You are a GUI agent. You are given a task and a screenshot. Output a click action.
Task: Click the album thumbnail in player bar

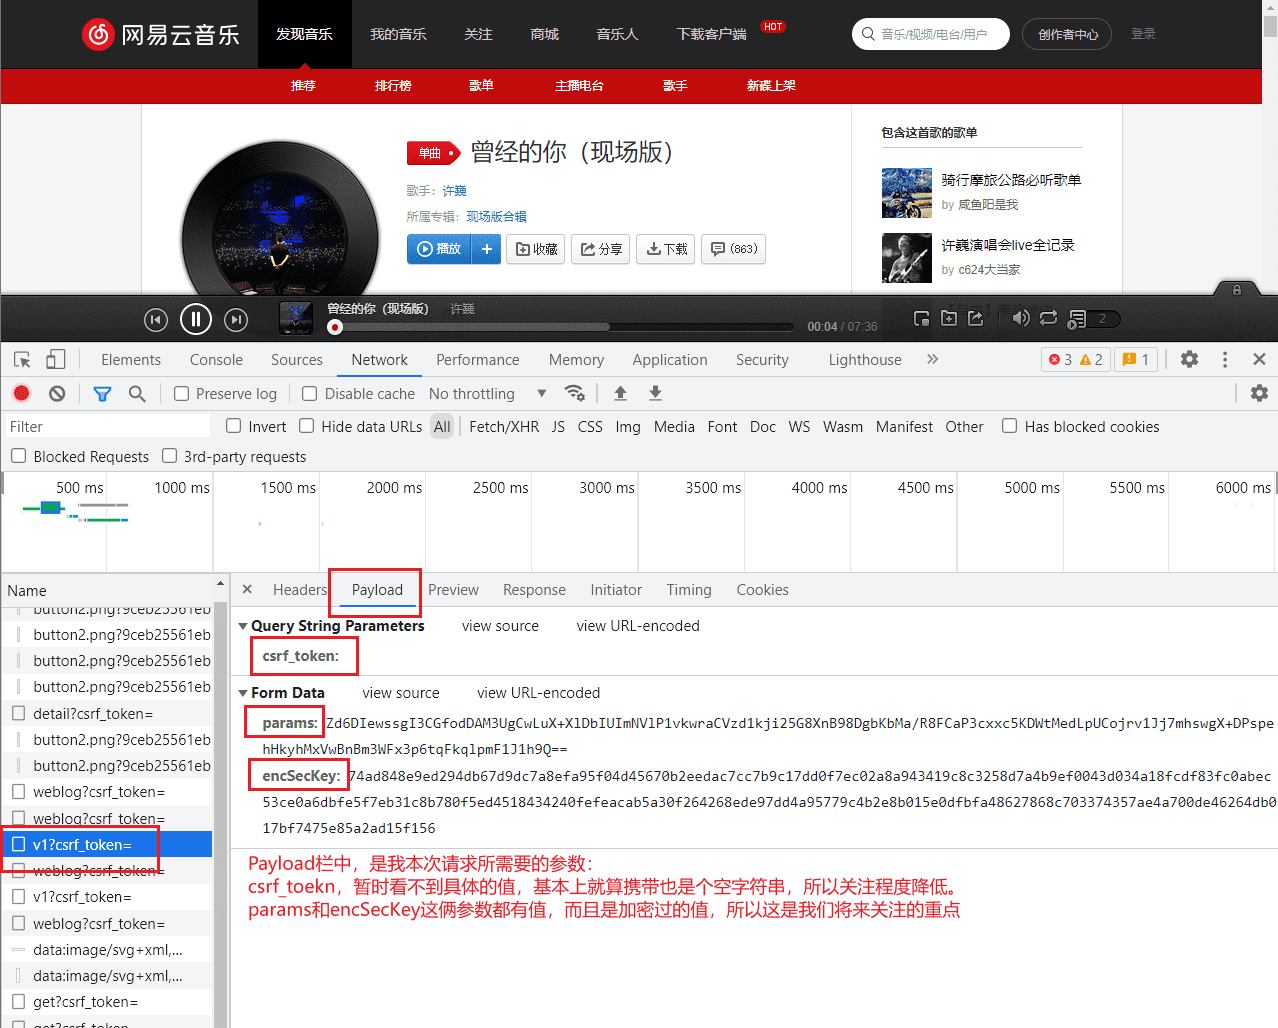point(296,318)
